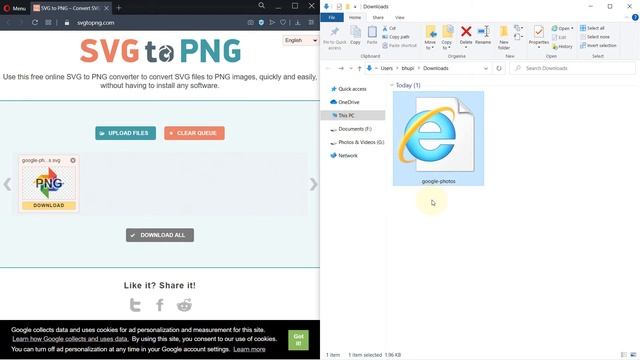Click the yellow DOWNLOAD button
The height and width of the screenshot is (360, 640).
(x=49, y=205)
